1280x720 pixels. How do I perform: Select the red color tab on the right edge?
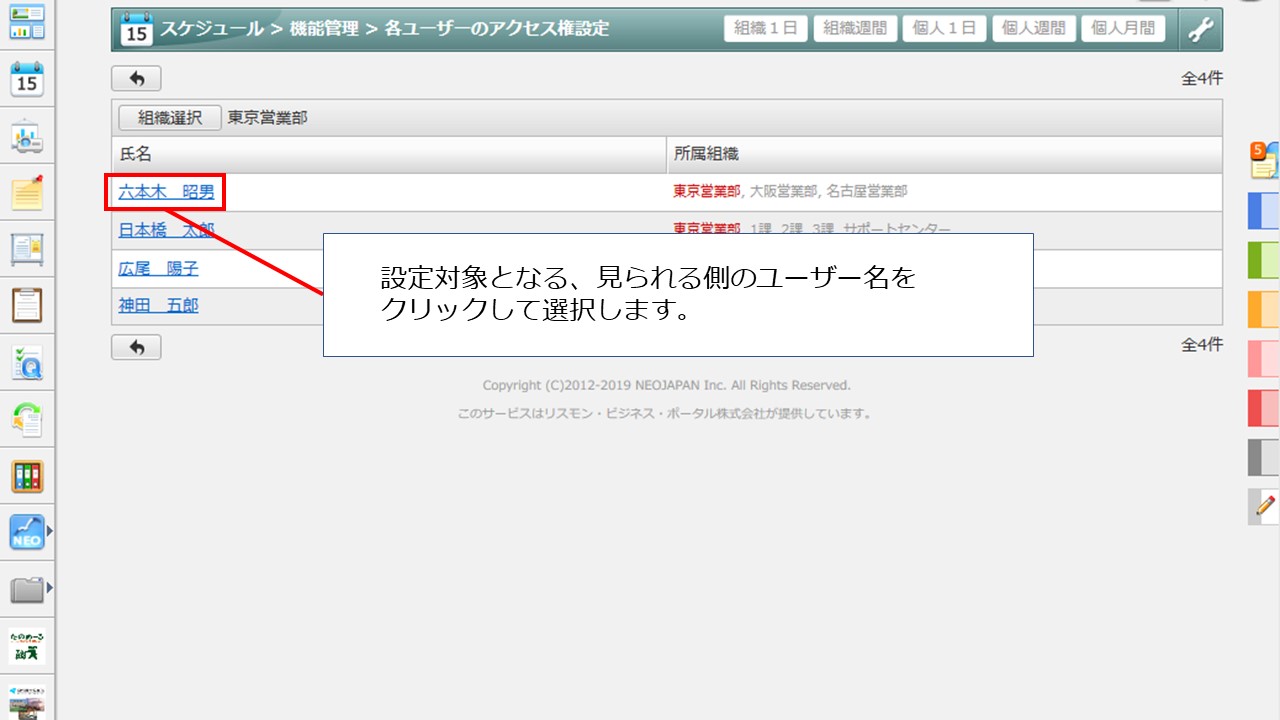(x=1264, y=408)
